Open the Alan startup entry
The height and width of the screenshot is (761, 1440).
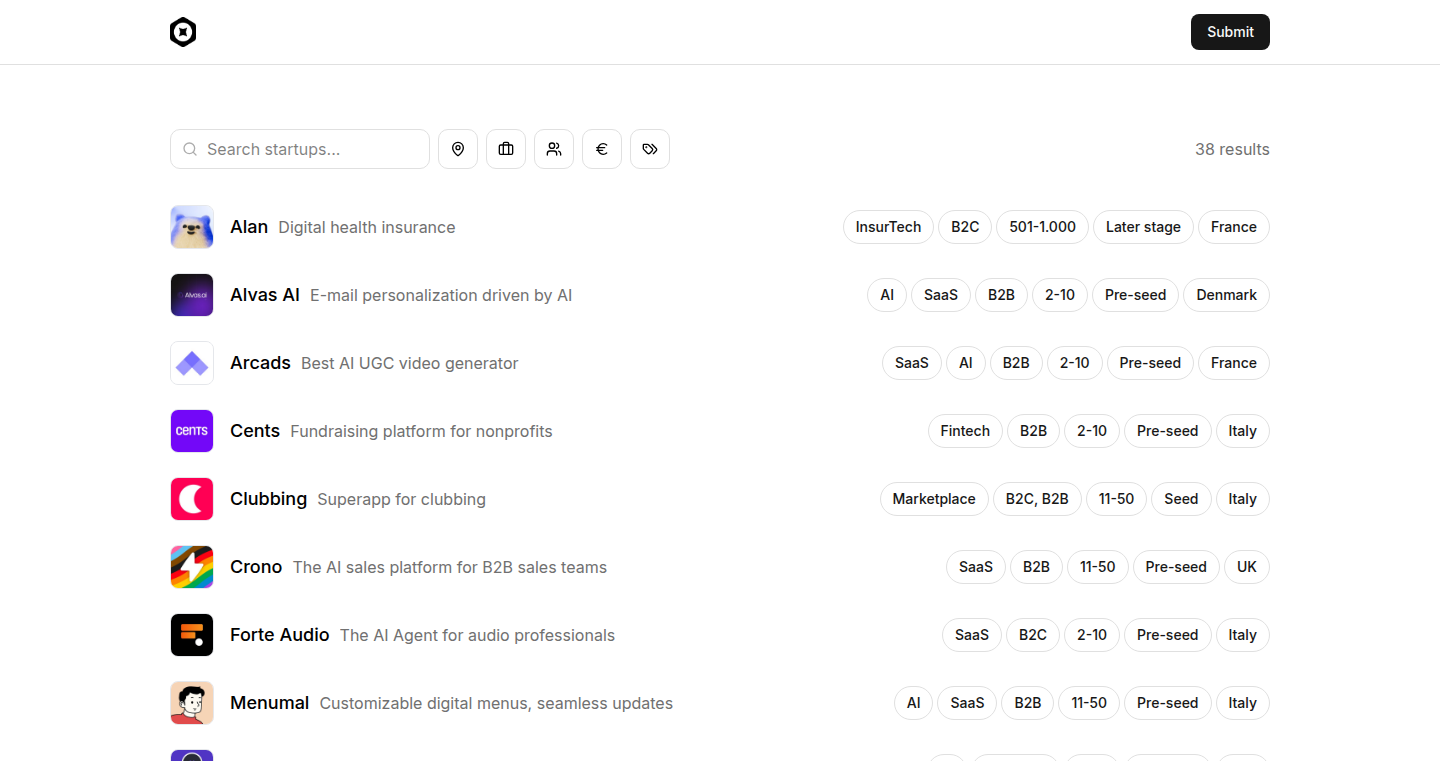(x=720, y=227)
